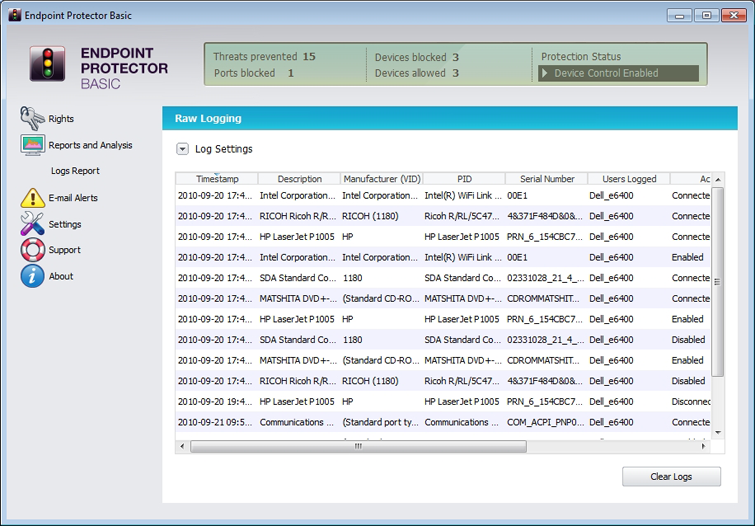Click Ports blocked 1 statistic
This screenshot has height=526, width=755.
[254, 73]
